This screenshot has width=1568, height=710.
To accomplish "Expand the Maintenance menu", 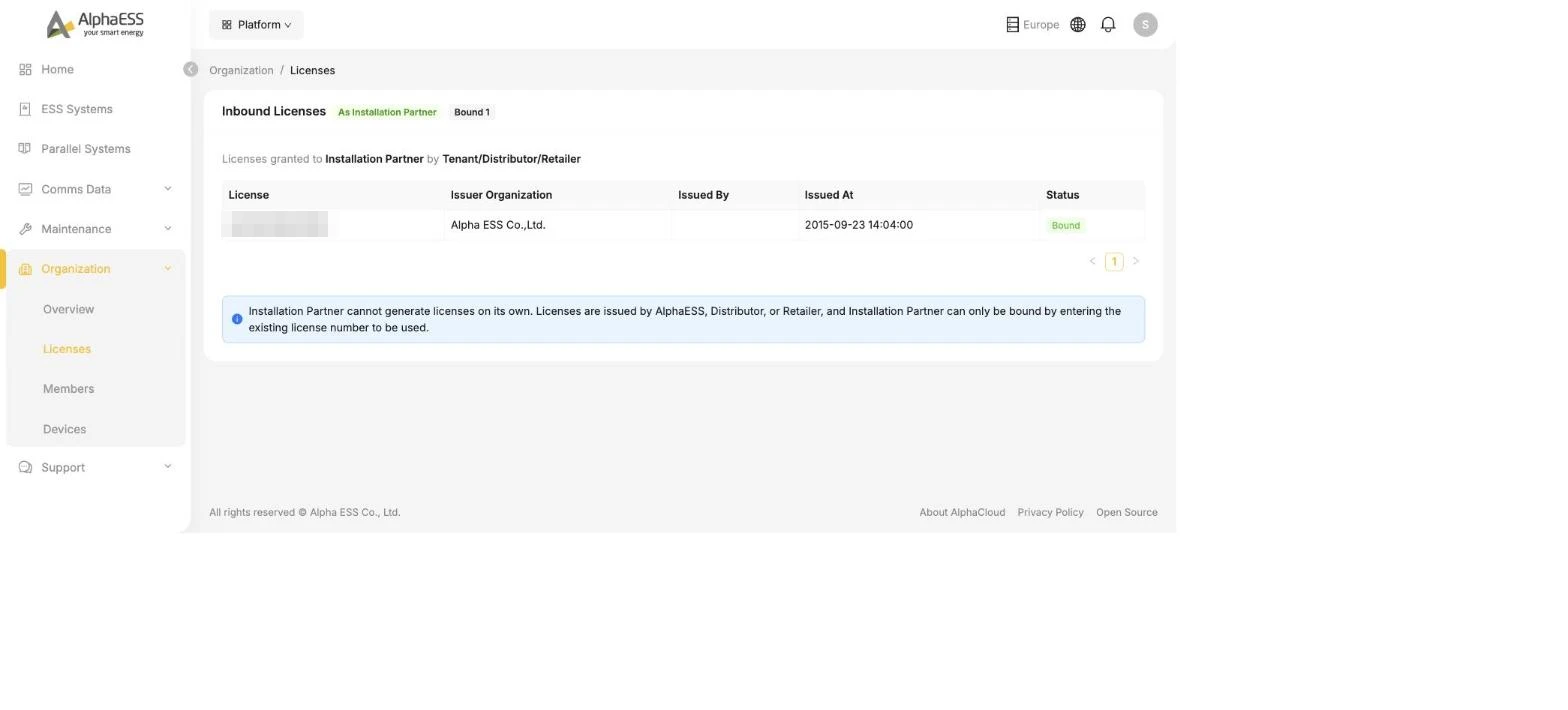I will 95,229.
